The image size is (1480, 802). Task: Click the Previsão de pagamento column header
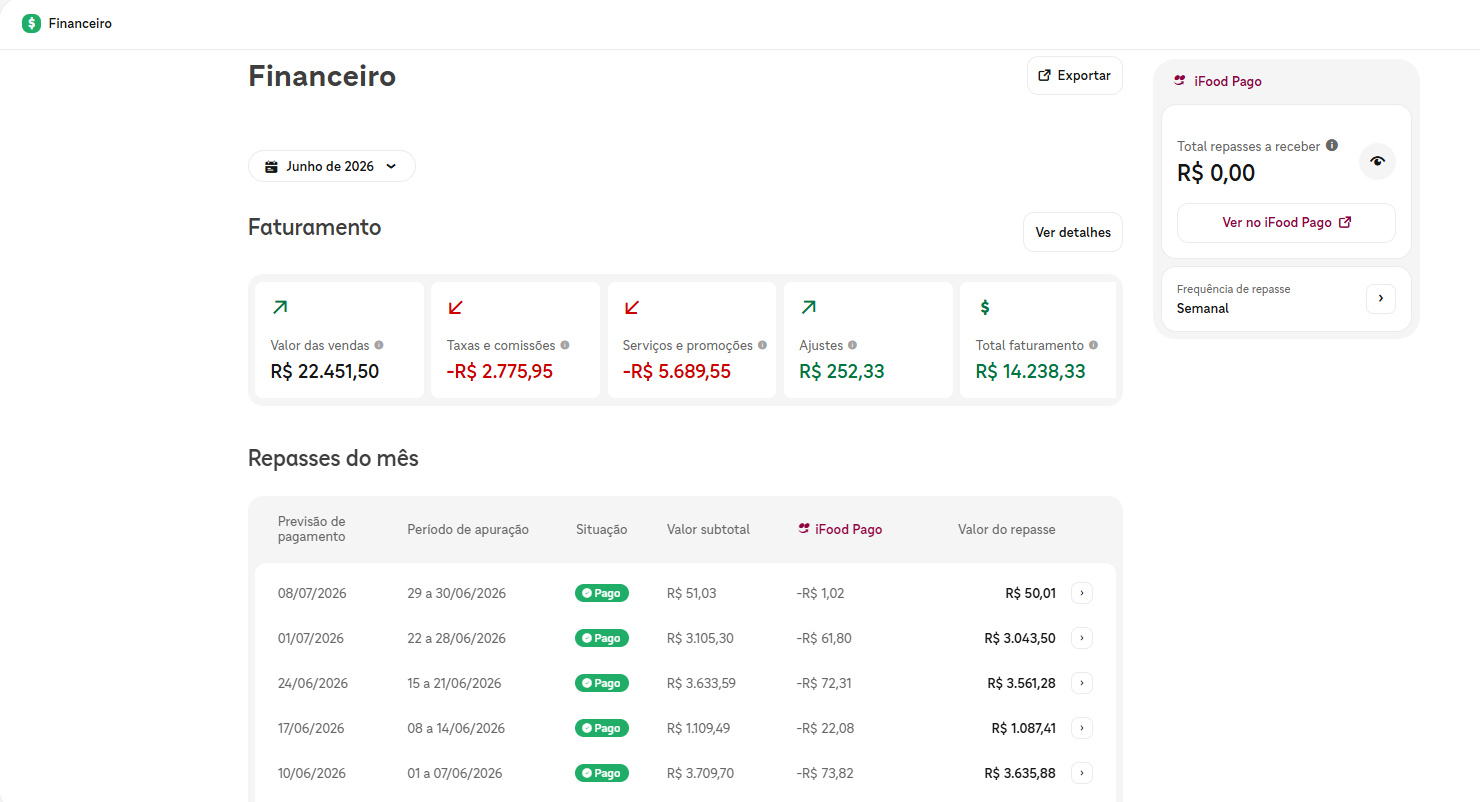[x=312, y=529]
